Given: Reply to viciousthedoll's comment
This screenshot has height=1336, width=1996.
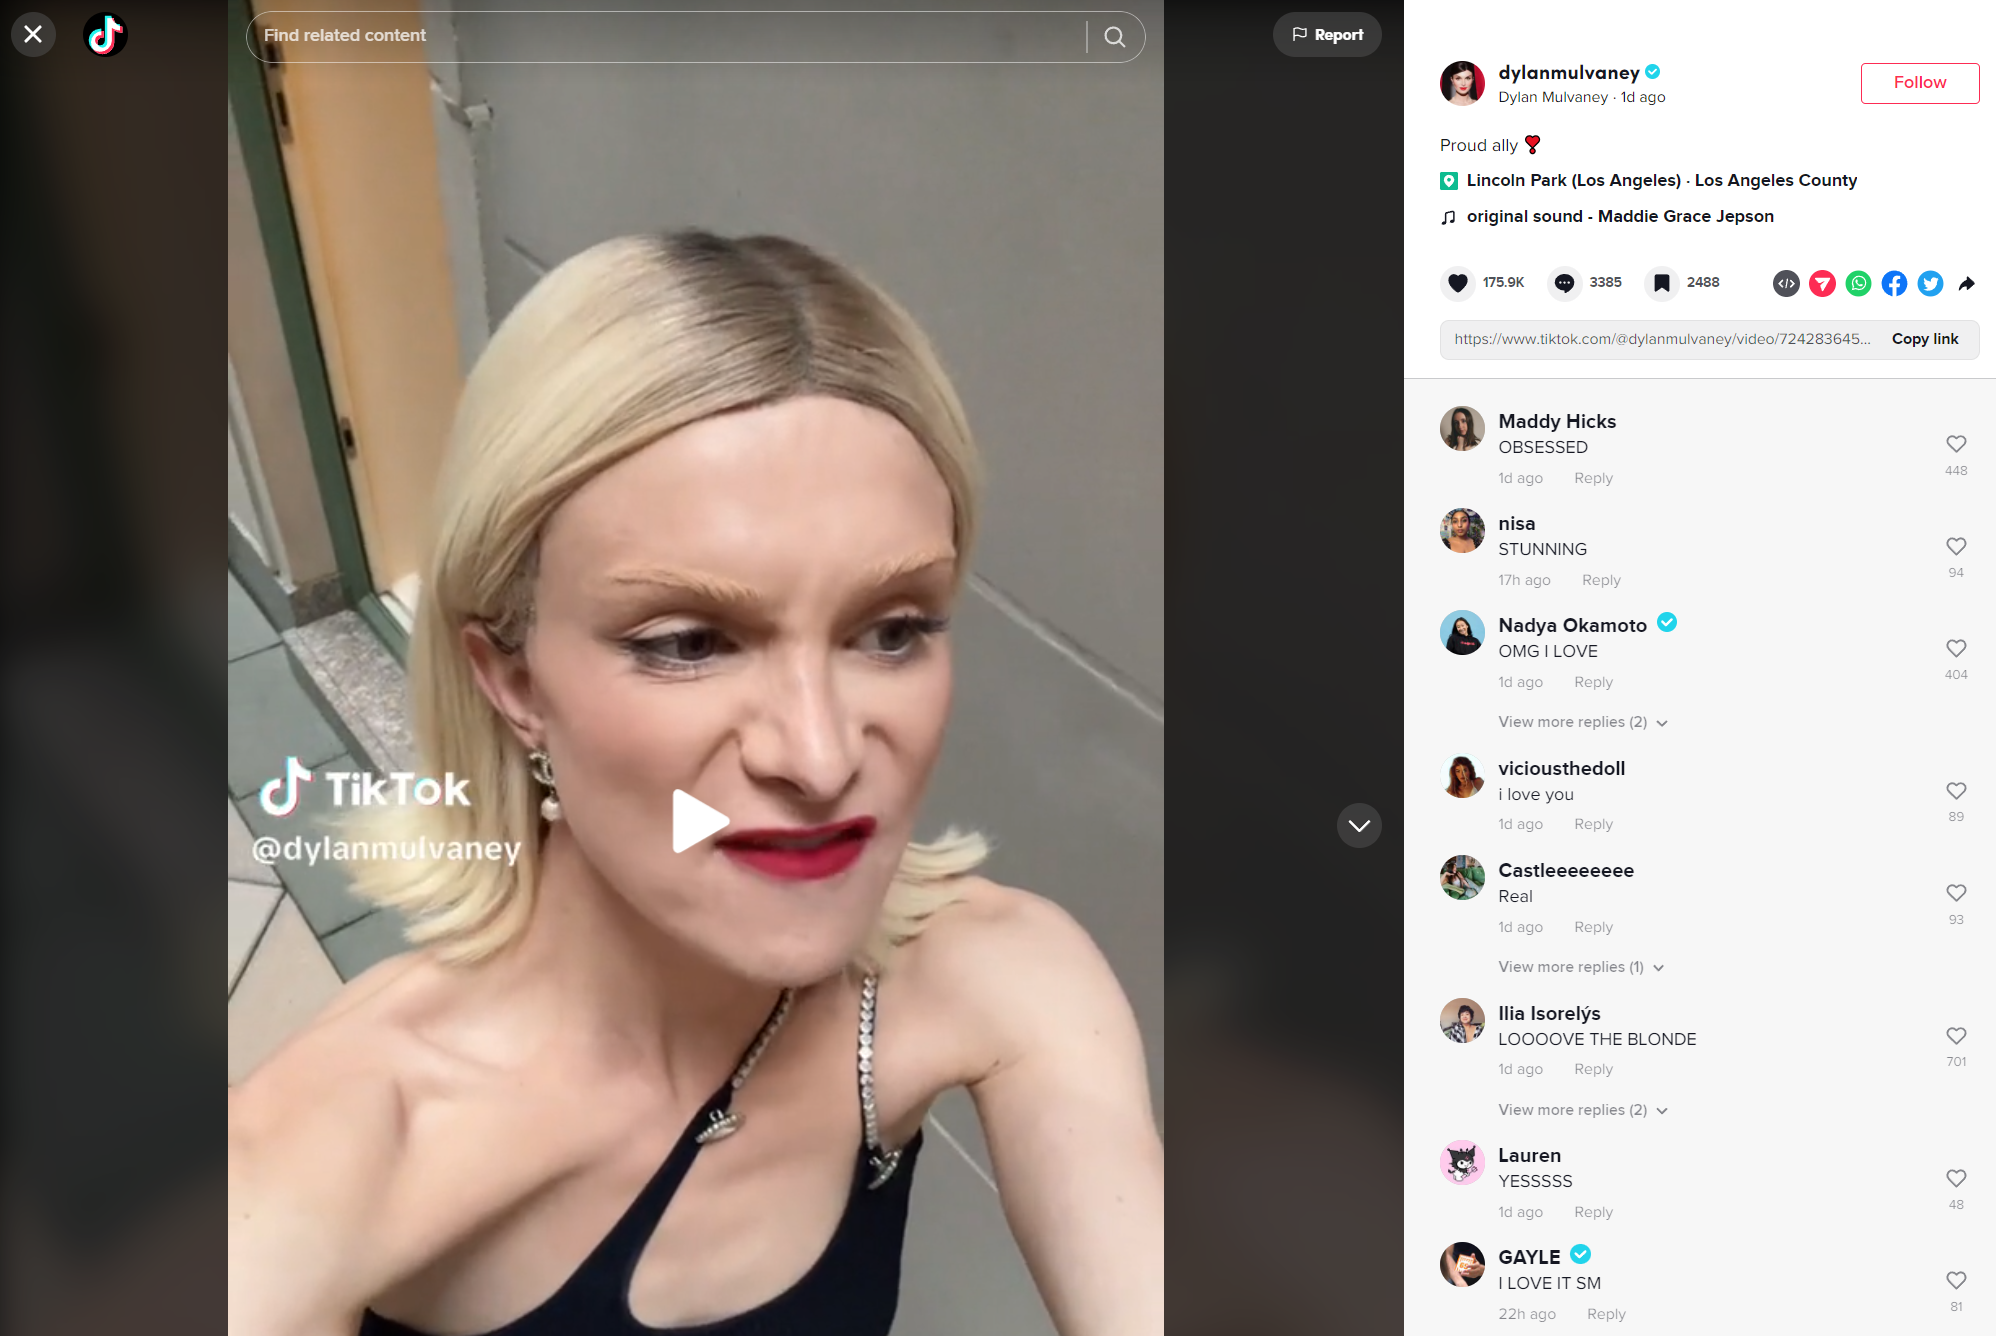Looking at the screenshot, I should (x=1593, y=824).
